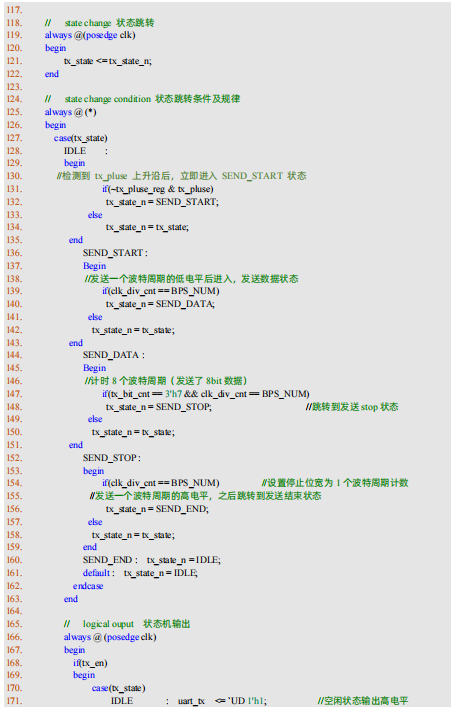Click SEND_END : tx_state_n = IDLE line
Viewport: 457px width, 716px height.
[152, 560]
